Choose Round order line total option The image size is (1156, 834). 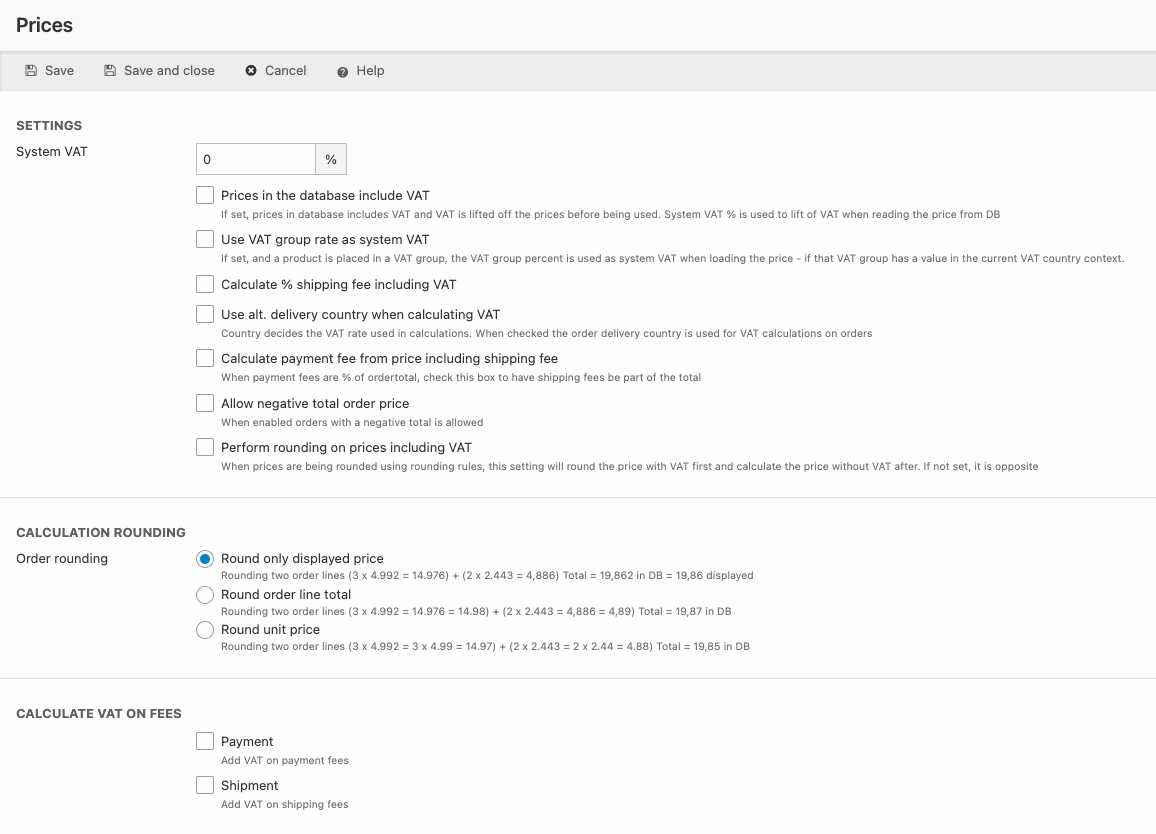coord(205,595)
